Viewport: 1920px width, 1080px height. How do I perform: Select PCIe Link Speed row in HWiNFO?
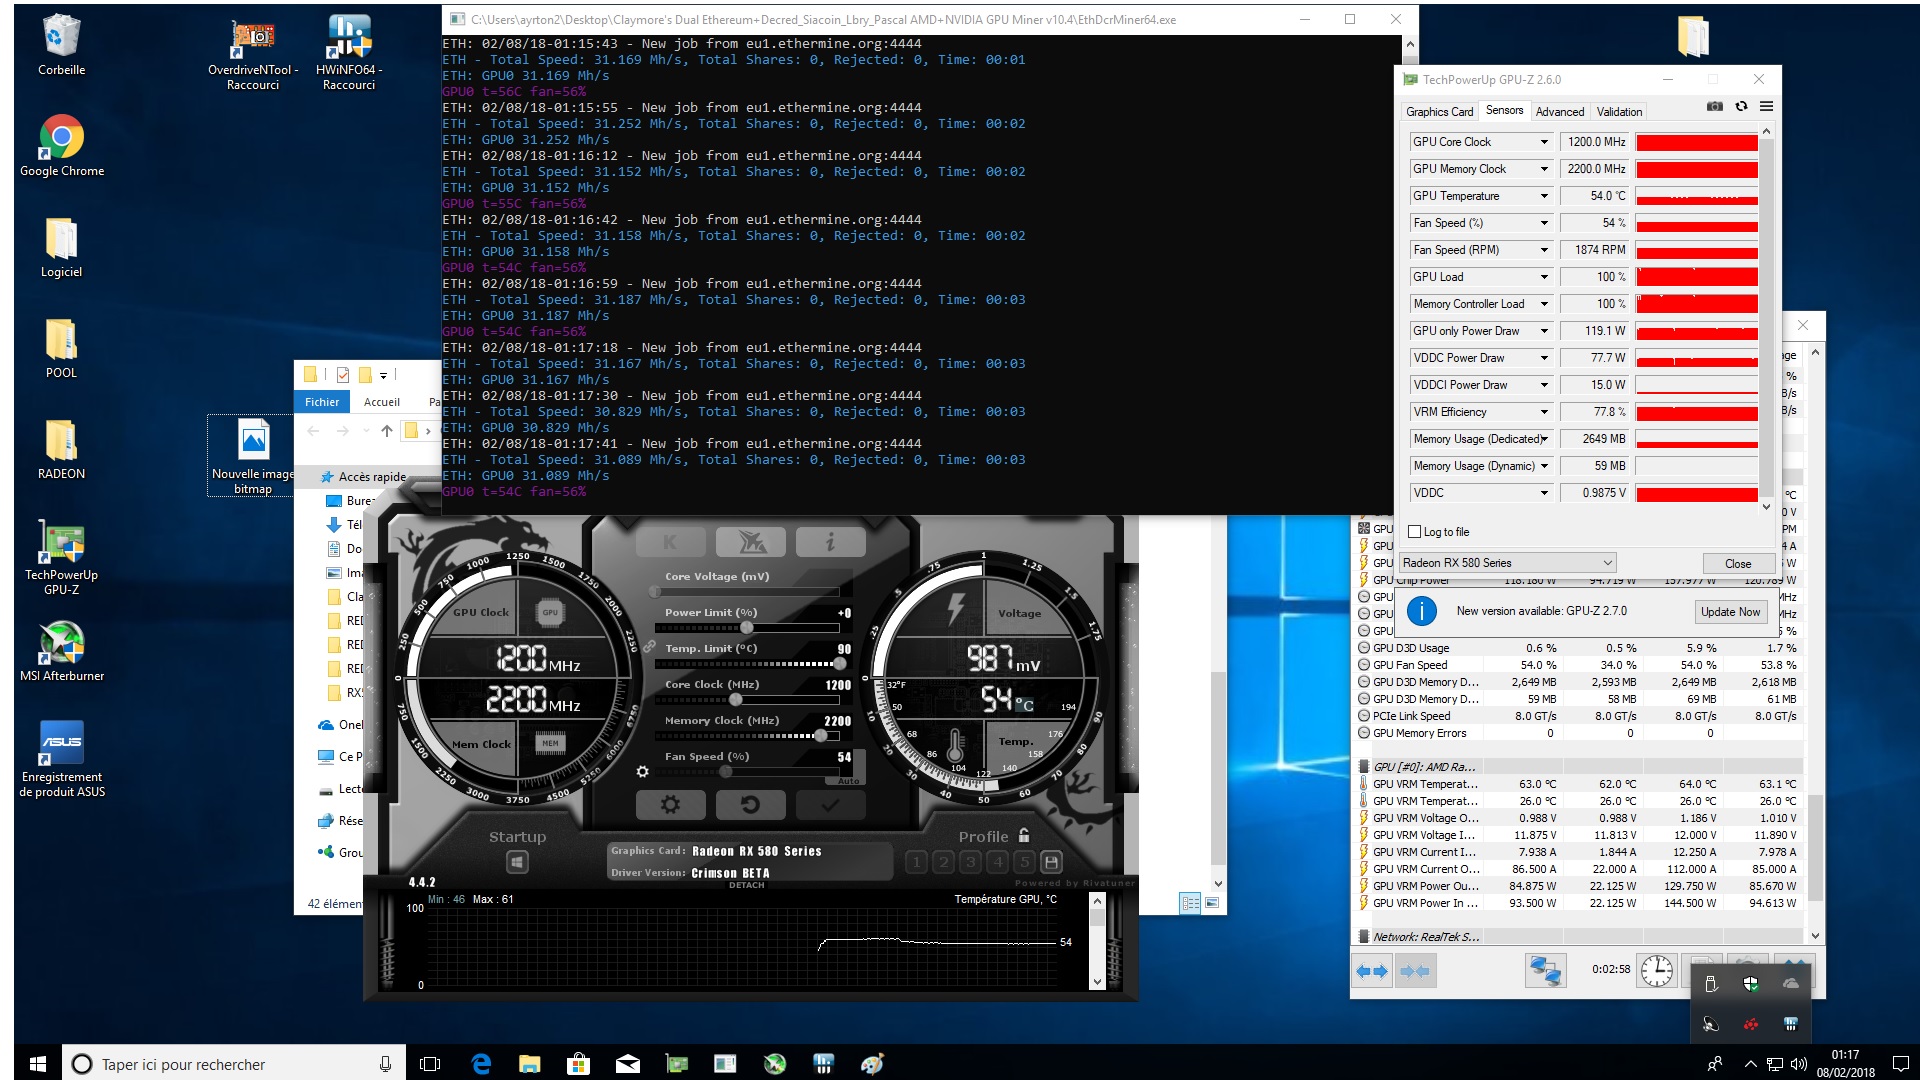tap(1579, 716)
